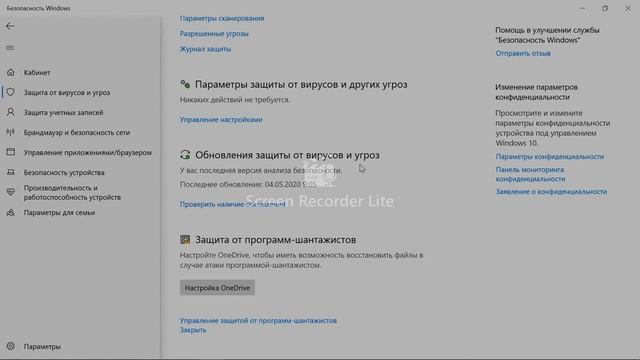Click heading Обновления защиты от вирусов и угроз
640x360 pixels.
pos(287,155)
